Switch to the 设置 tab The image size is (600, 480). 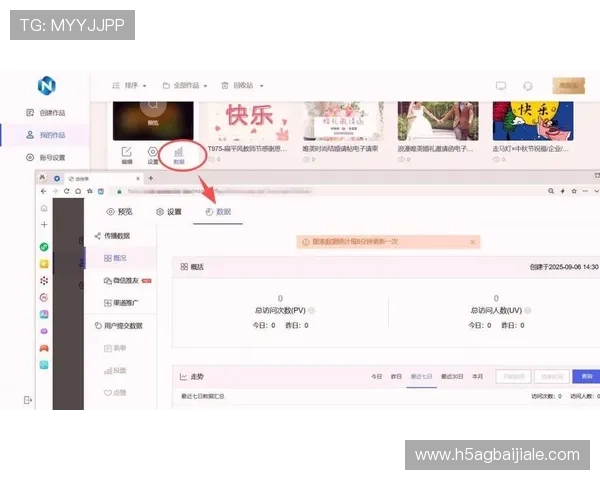pos(169,212)
